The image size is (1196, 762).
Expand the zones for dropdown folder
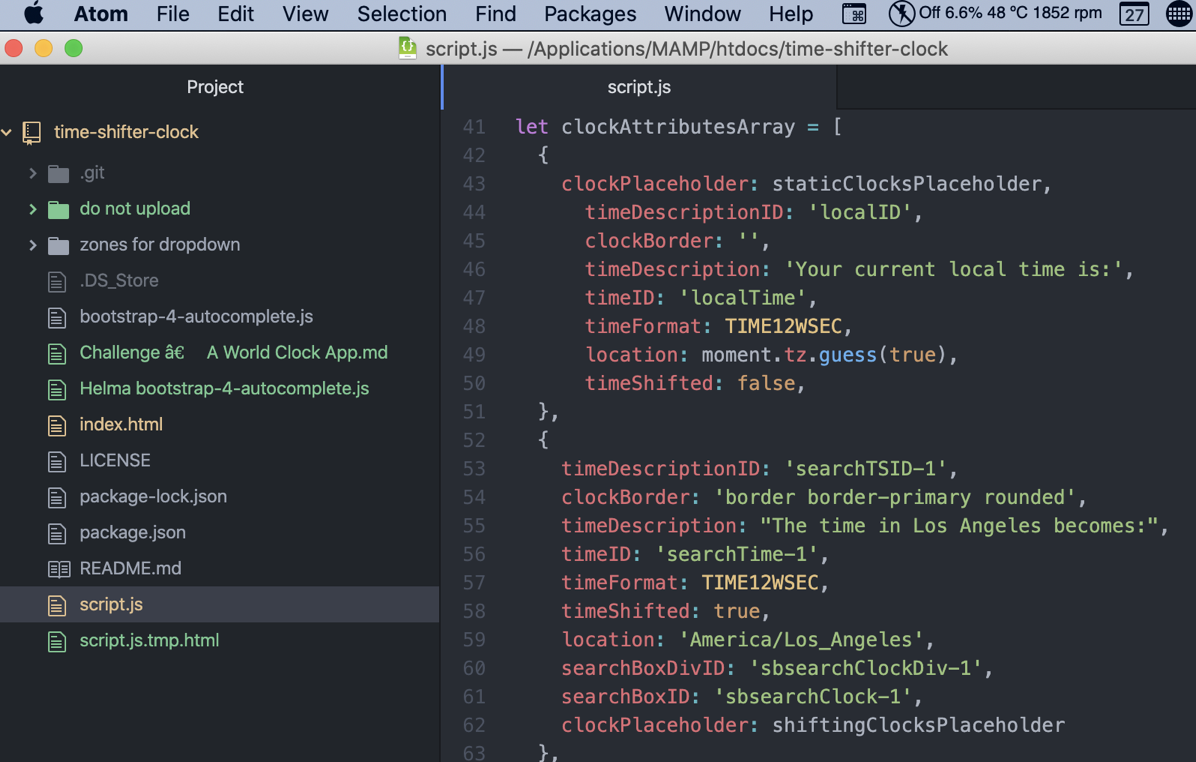(x=33, y=245)
